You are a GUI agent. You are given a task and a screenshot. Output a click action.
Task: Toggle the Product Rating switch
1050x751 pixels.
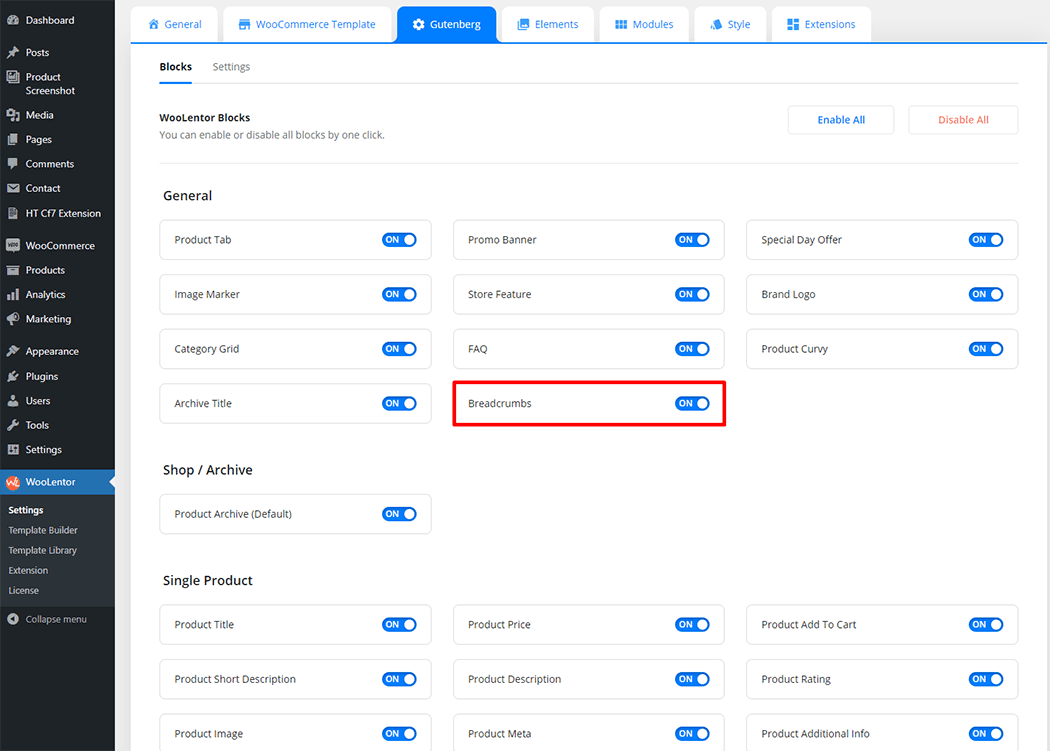coord(986,679)
